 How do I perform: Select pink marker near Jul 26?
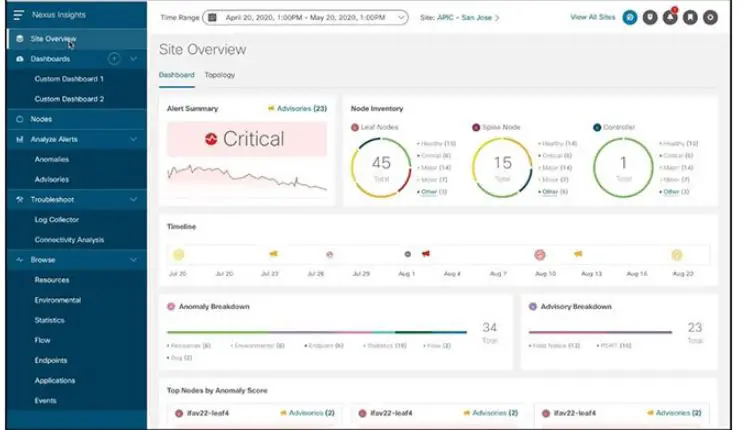tap(330, 255)
